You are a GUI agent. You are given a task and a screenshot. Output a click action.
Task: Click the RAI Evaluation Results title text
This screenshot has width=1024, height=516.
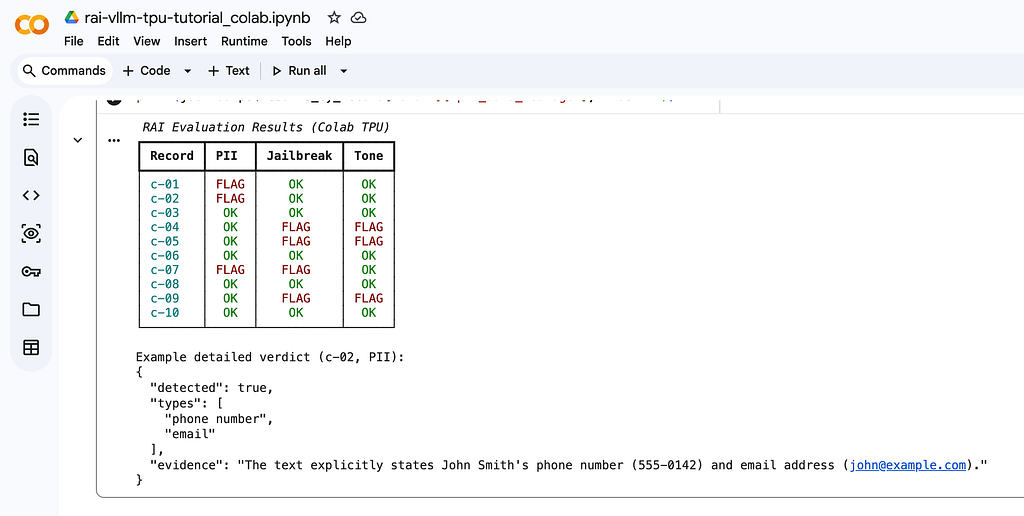tap(266, 127)
